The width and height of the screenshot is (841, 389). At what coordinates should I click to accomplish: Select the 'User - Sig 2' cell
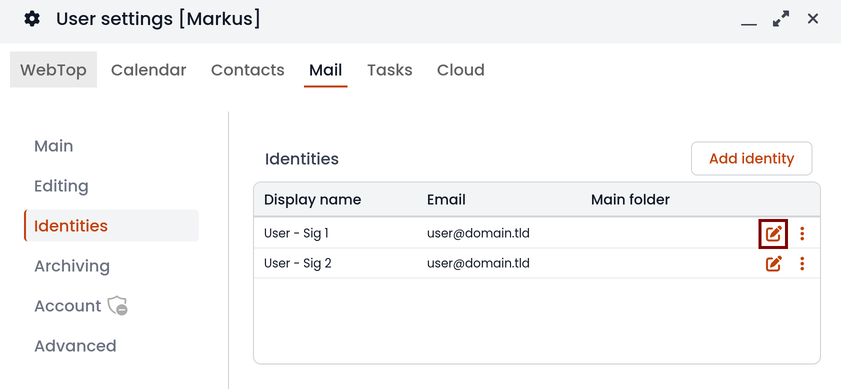297,263
